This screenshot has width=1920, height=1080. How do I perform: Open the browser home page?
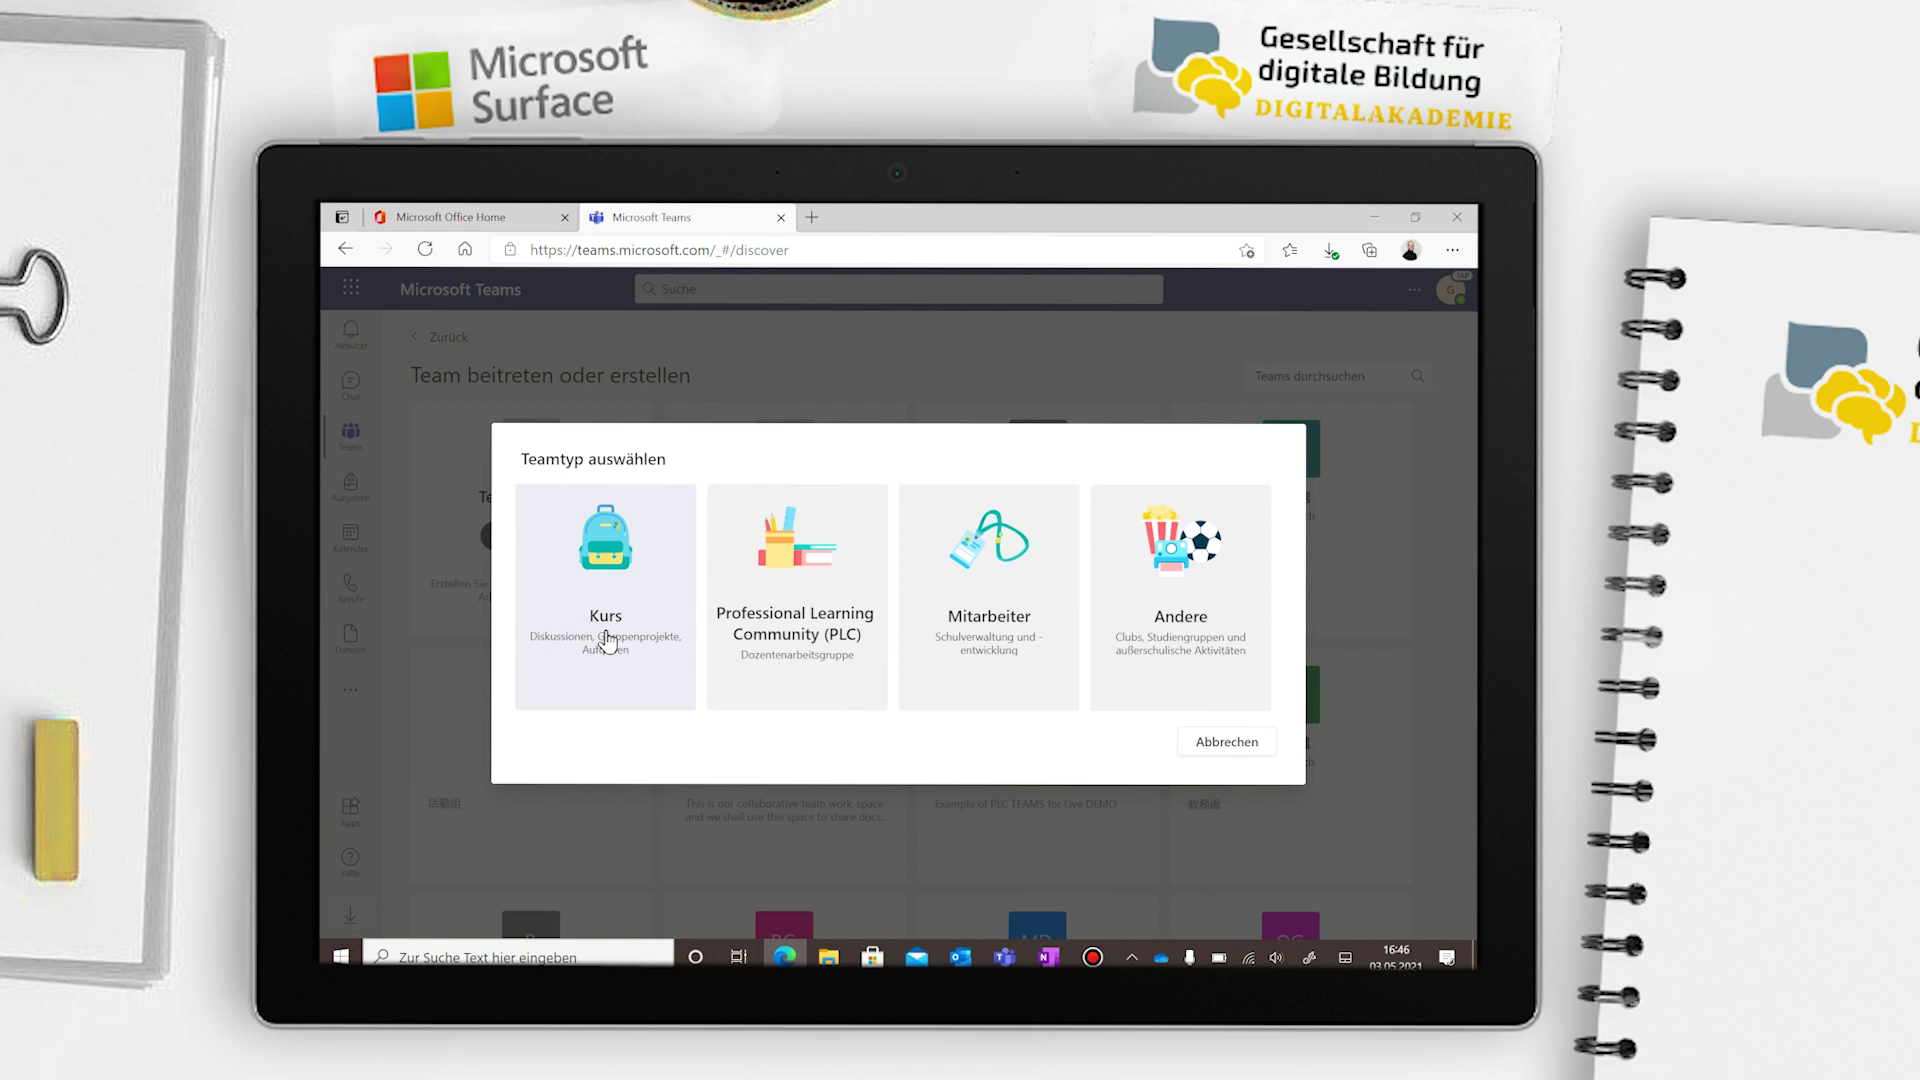point(465,249)
